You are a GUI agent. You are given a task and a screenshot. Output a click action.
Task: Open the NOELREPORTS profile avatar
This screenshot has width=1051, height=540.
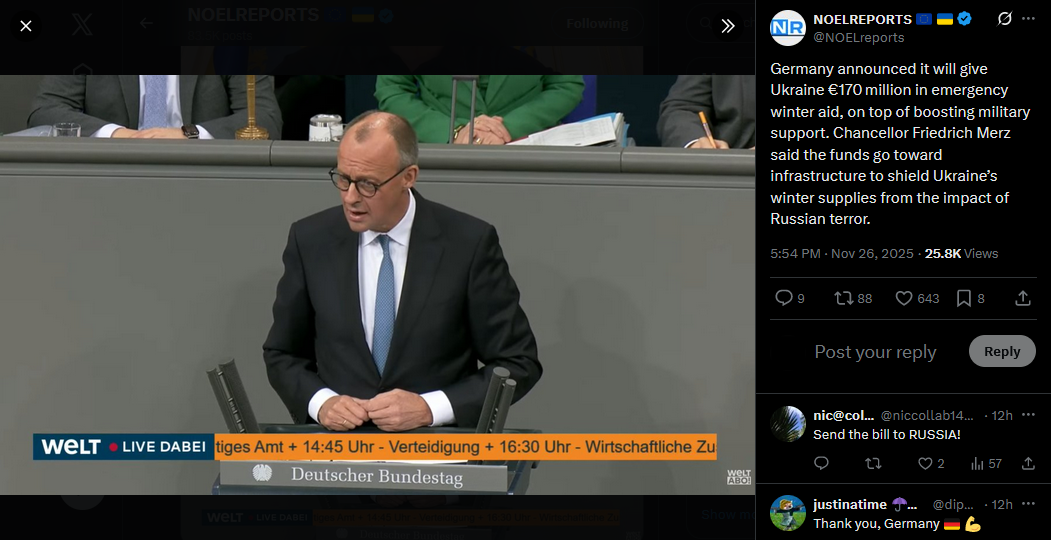pos(788,27)
